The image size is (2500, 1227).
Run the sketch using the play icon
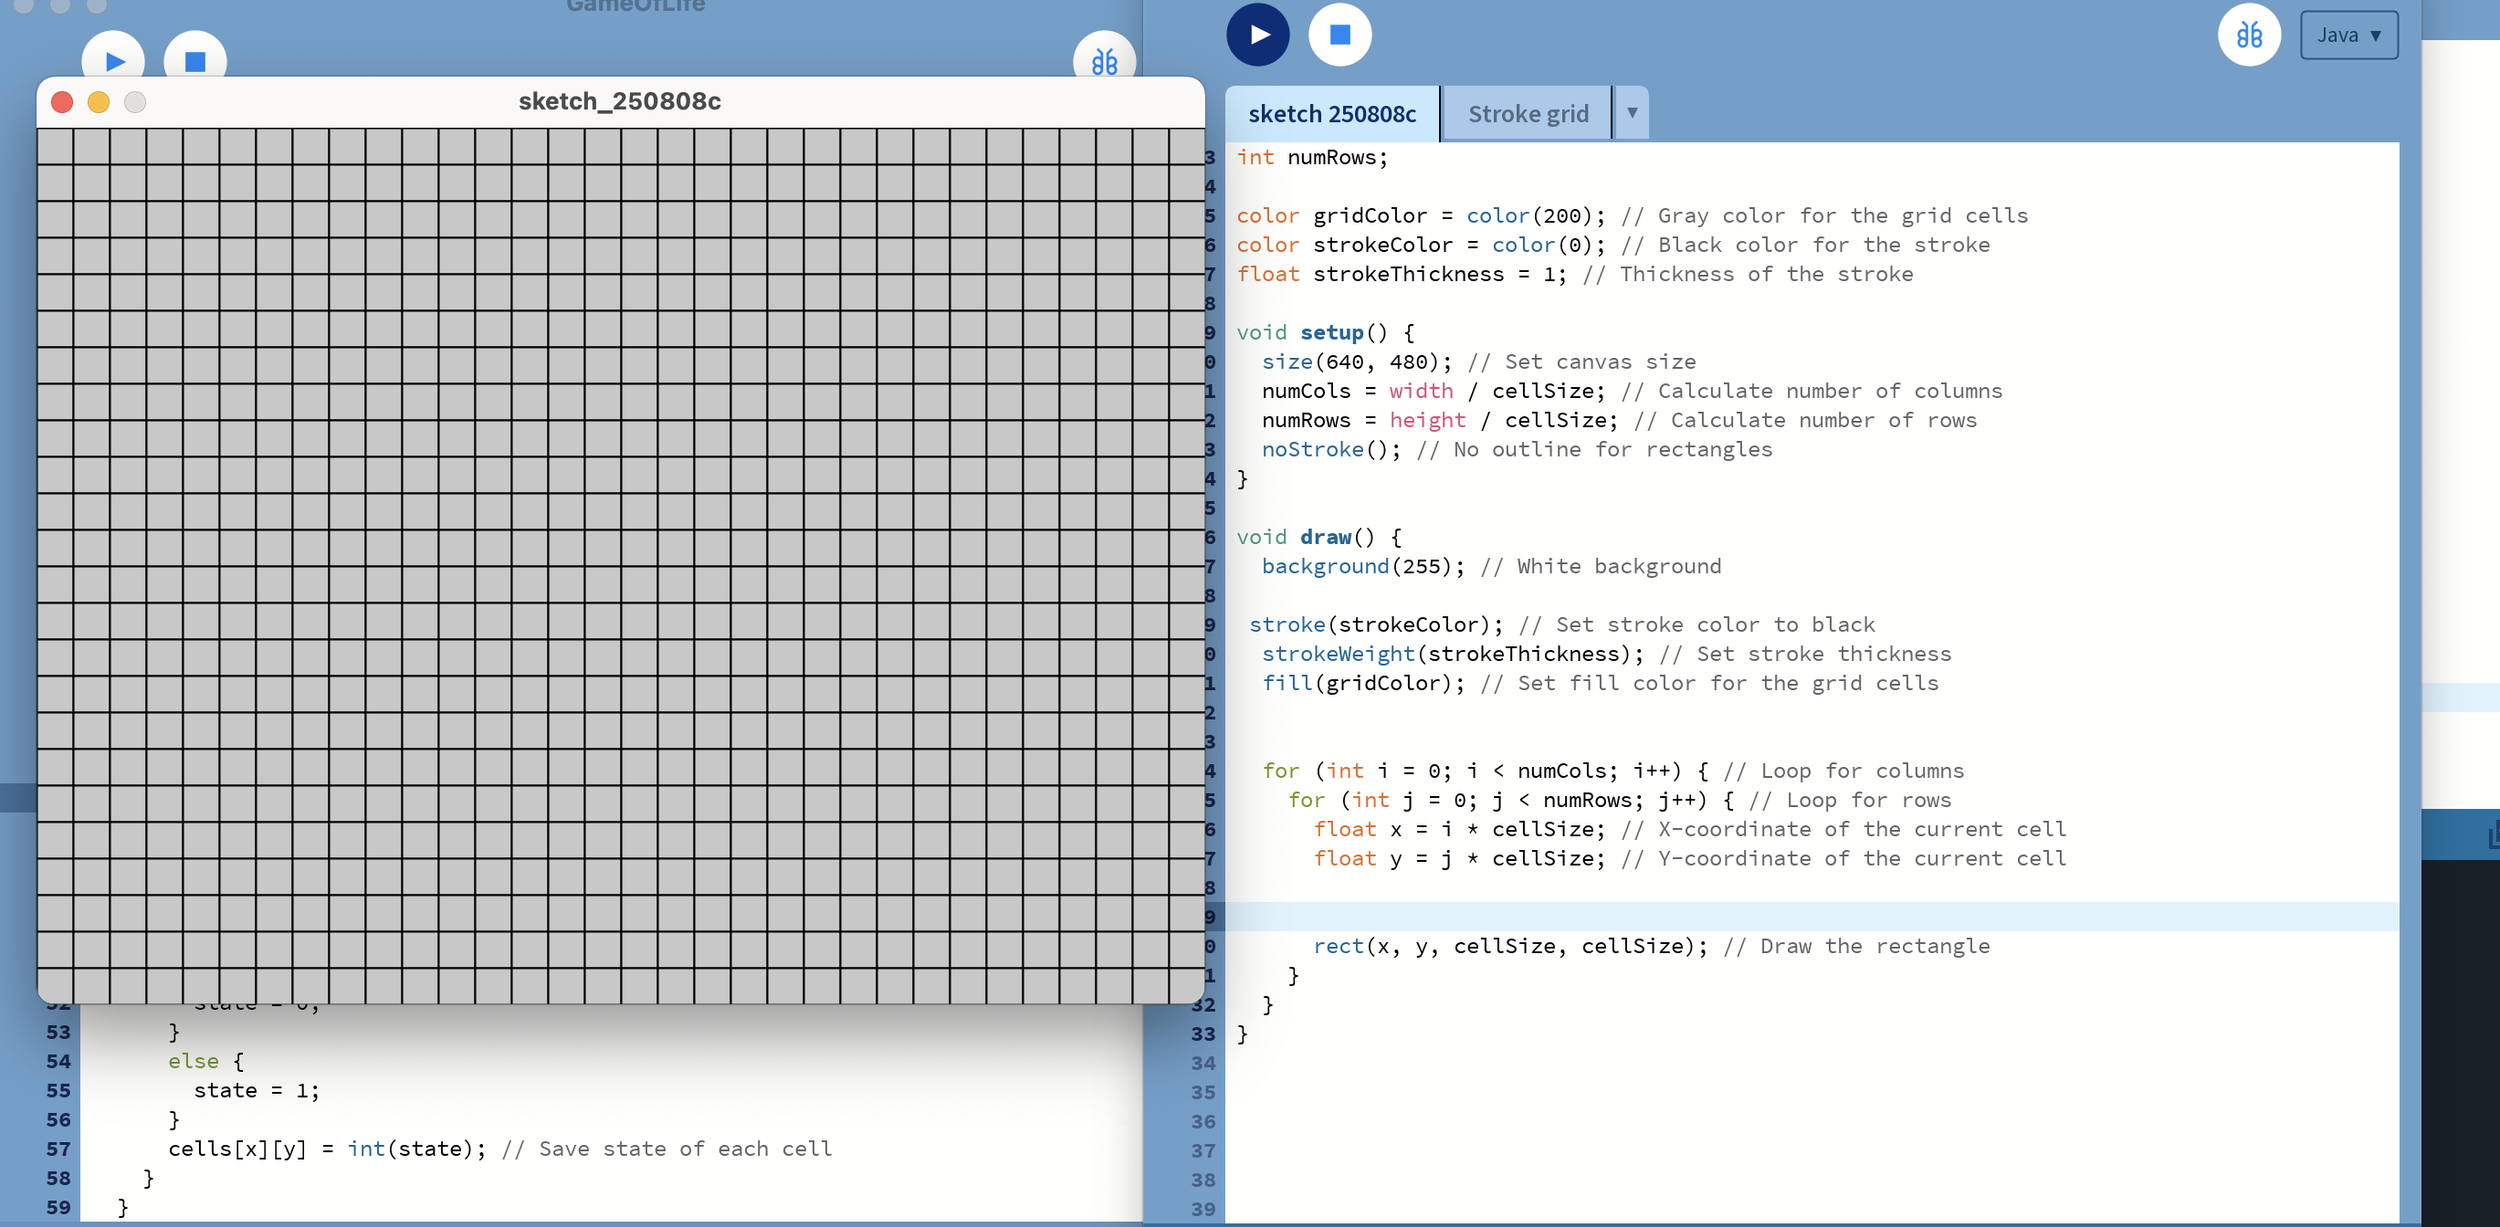[x=1258, y=33]
